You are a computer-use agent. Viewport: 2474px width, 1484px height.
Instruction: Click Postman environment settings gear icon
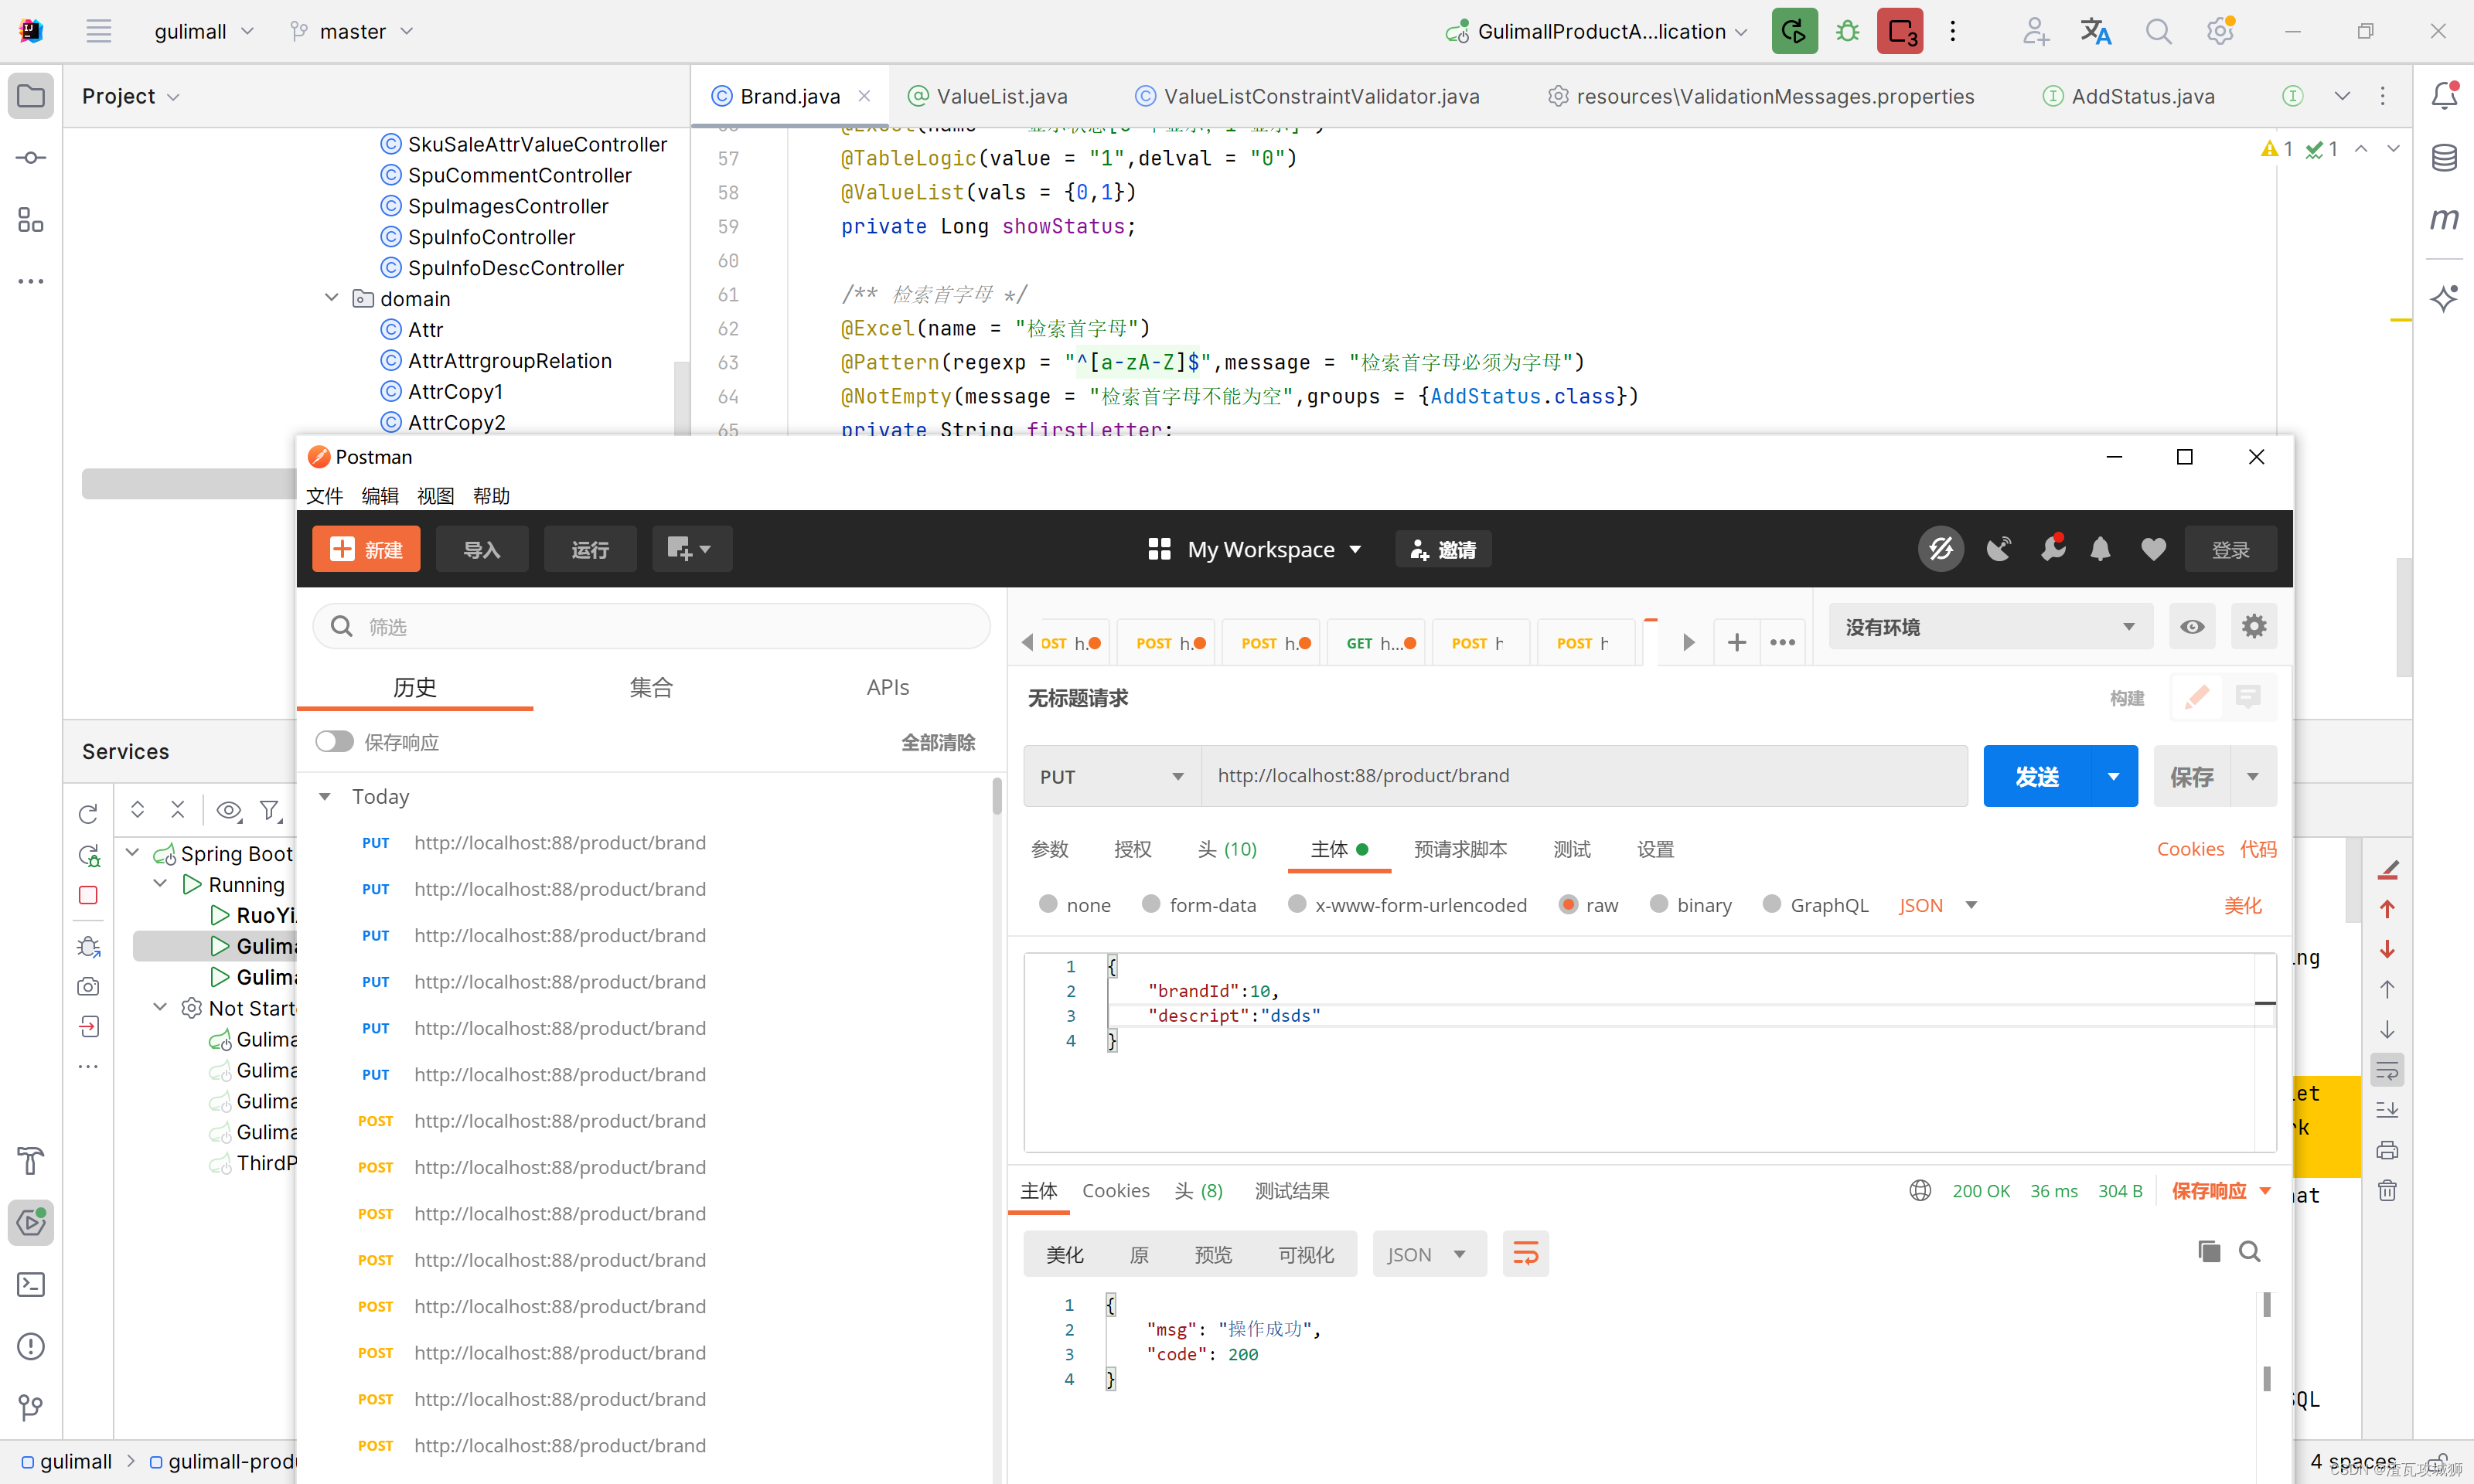click(2253, 627)
